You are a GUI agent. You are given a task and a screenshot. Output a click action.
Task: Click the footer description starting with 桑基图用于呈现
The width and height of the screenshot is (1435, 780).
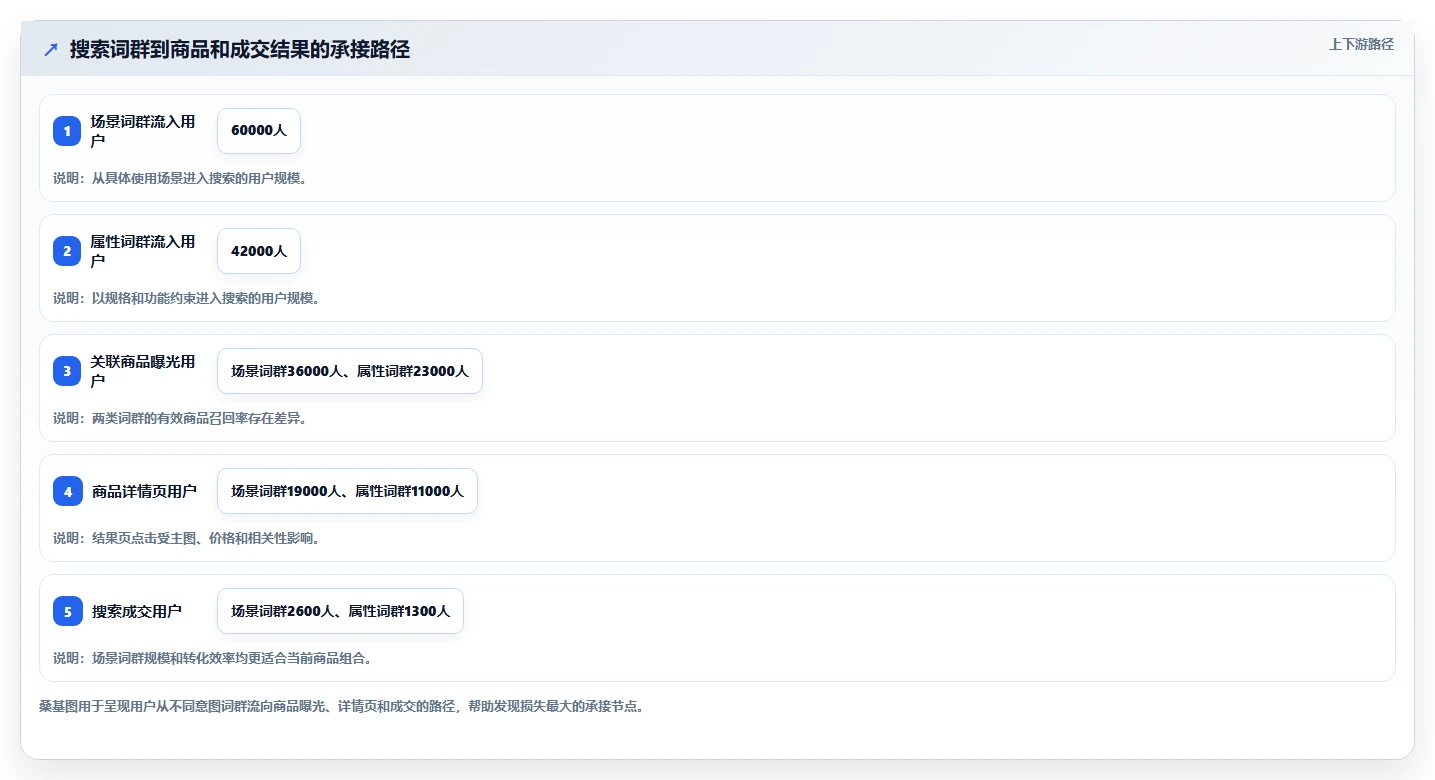[x=342, y=706]
